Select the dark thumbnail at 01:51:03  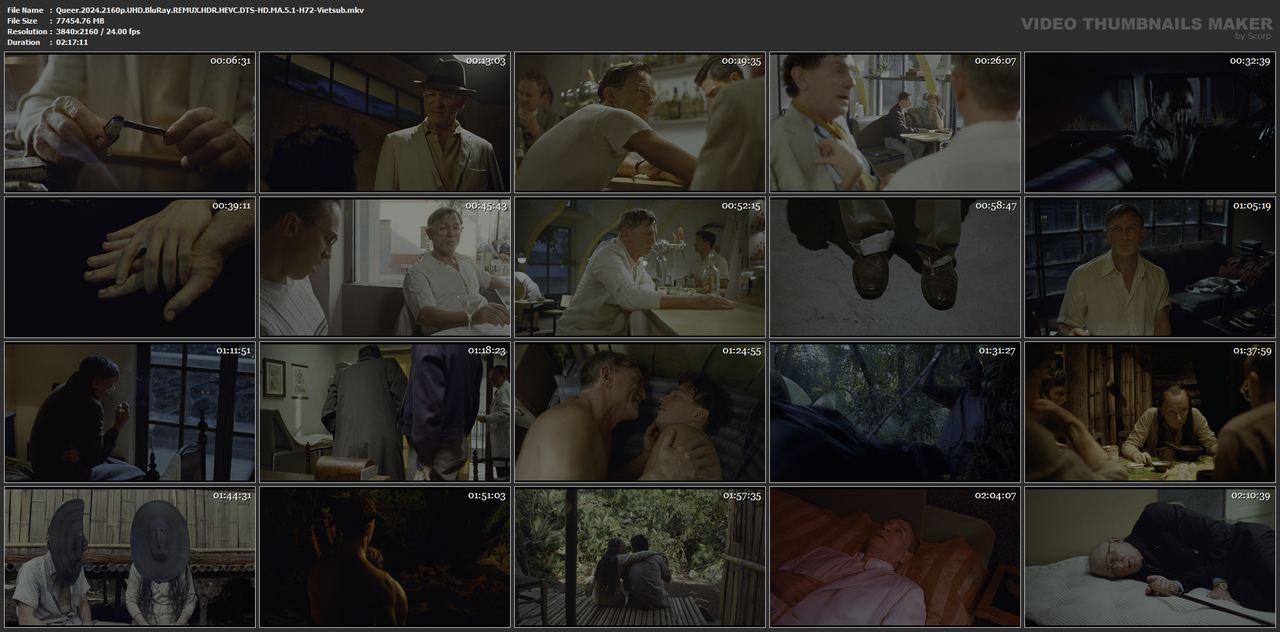point(385,557)
